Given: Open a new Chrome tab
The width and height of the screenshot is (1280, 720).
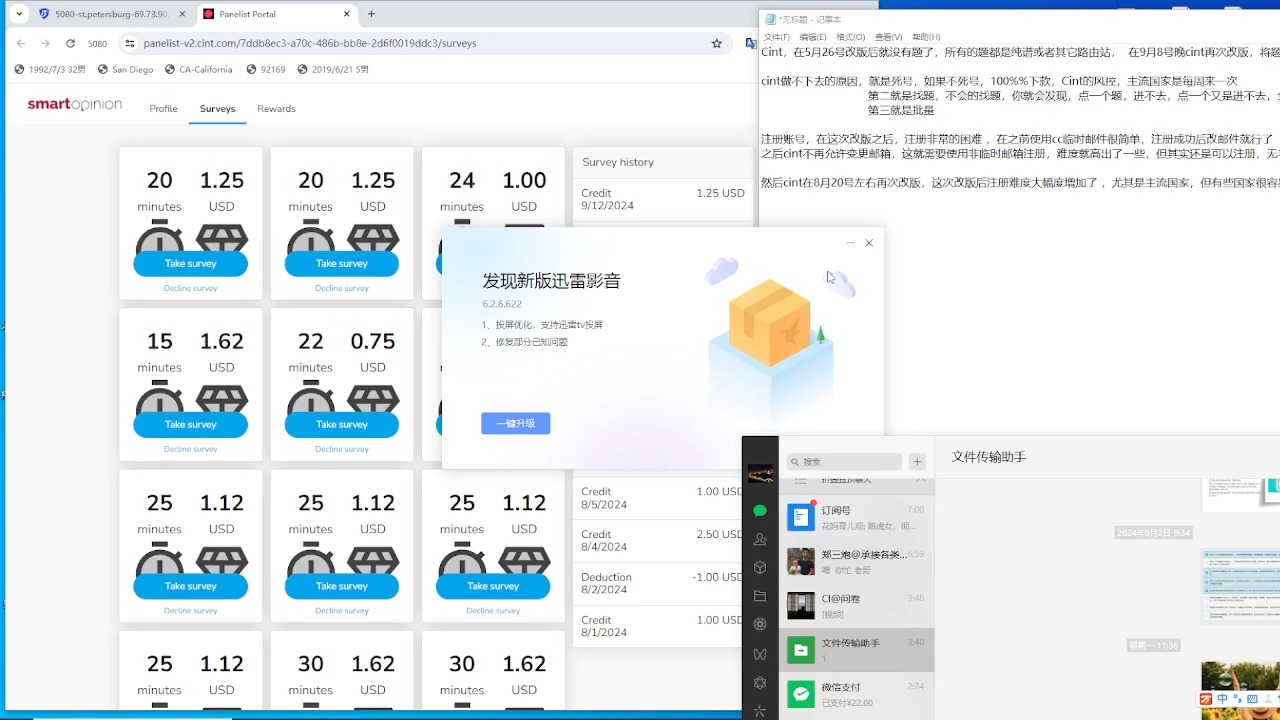Looking at the screenshot, I should (x=372, y=14).
